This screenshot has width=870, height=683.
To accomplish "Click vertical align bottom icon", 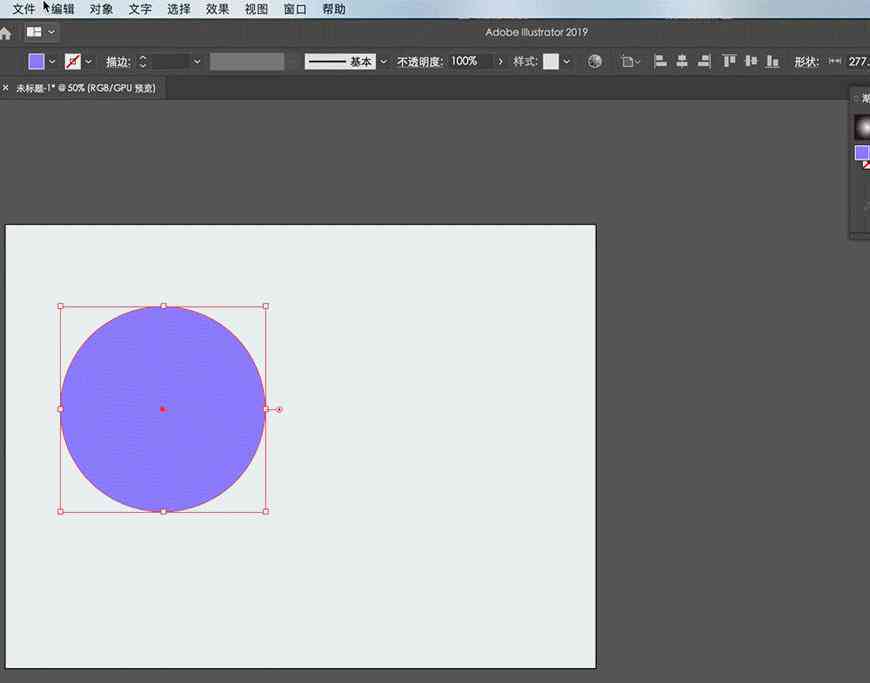I will click(x=772, y=61).
